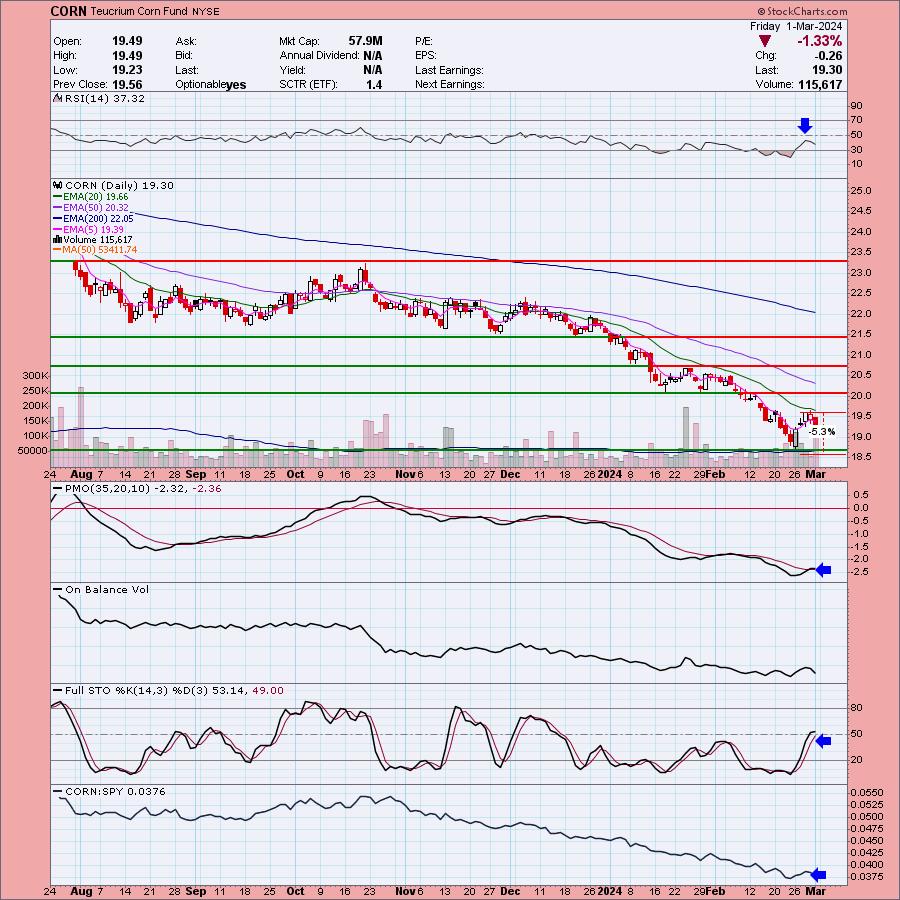Image resolution: width=900 pixels, height=900 pixels.
Task: Click the header Volume value 115,617
Action: pyautogui.click(x=820, y=85)
